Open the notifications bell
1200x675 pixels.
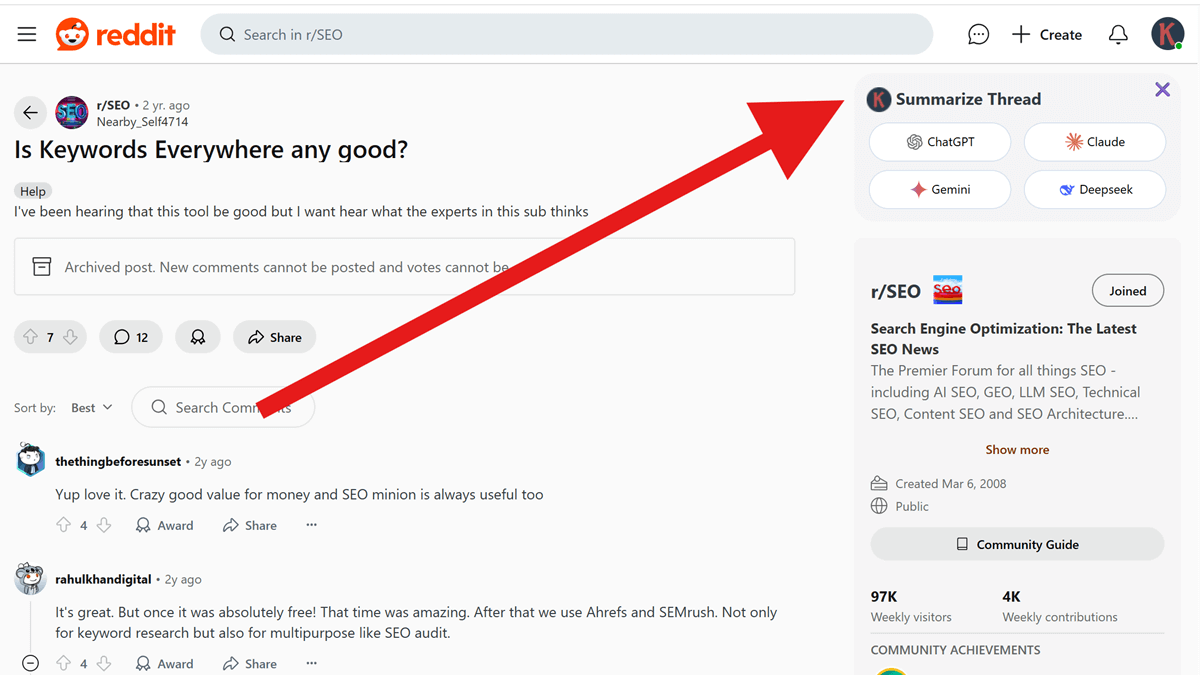coord(1118,35)
